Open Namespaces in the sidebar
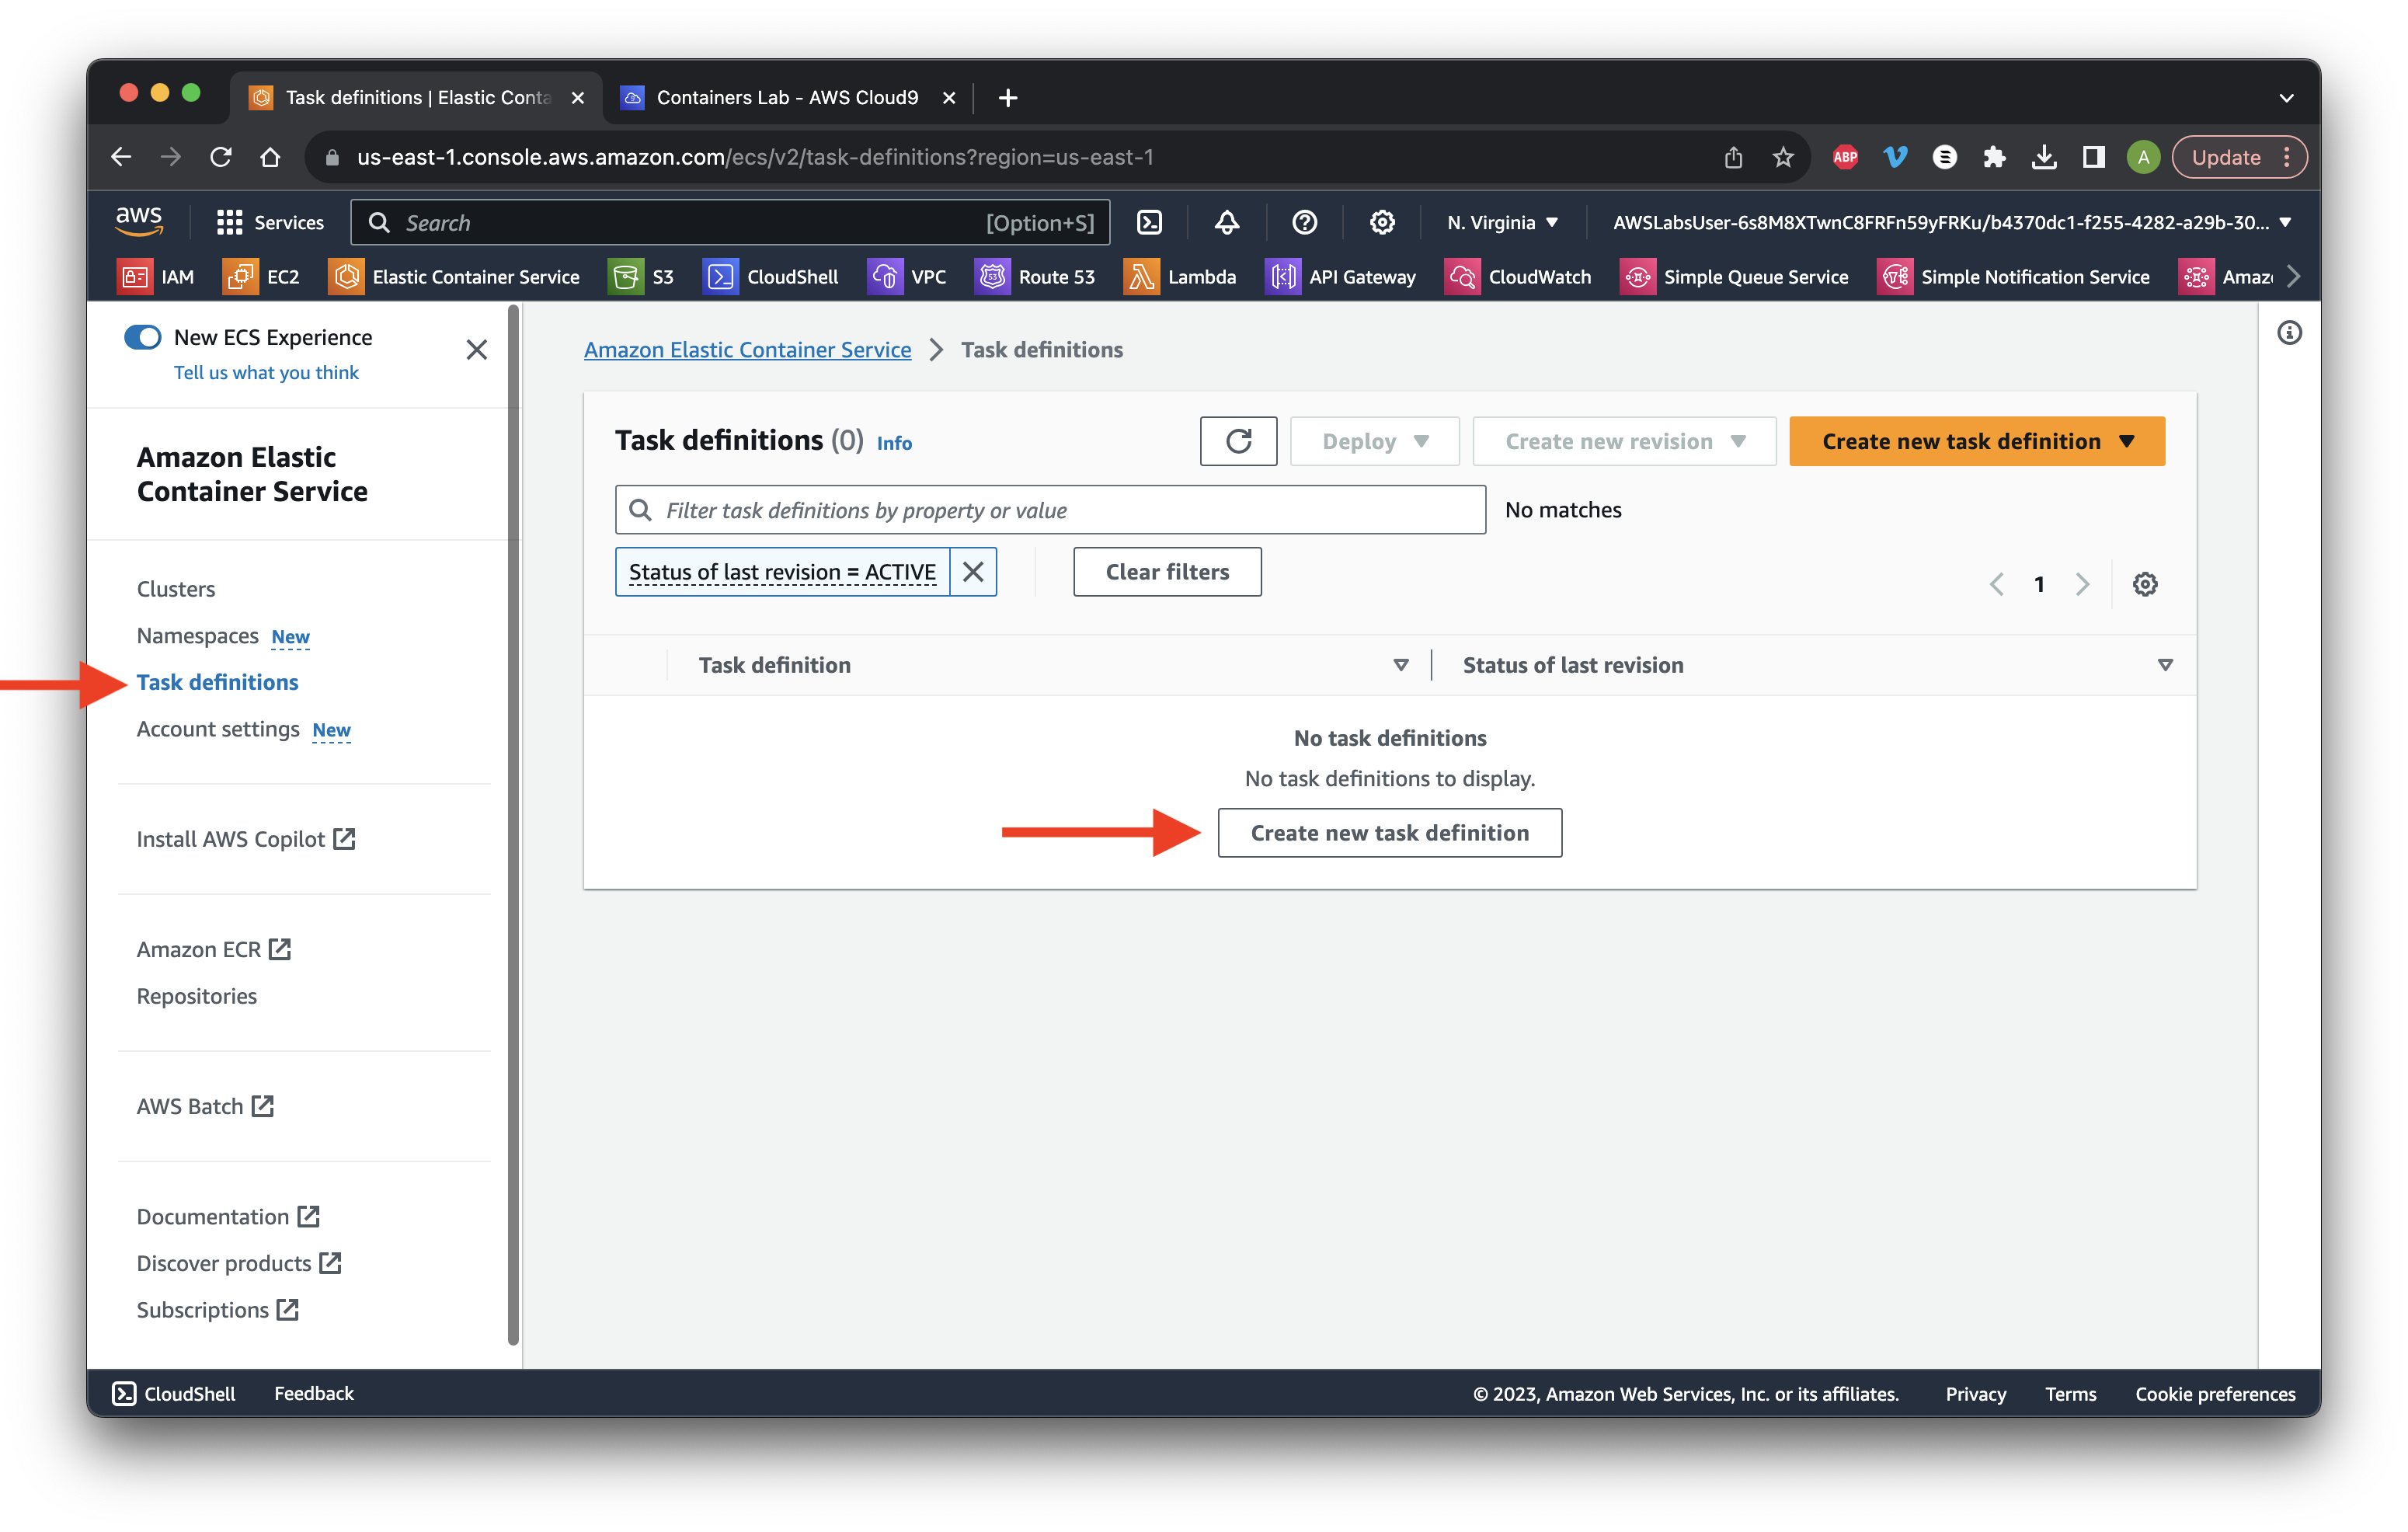Image resolution: width=2408 pixels, height=1532 pixels. pyautogui.click(x=197, y=636)
